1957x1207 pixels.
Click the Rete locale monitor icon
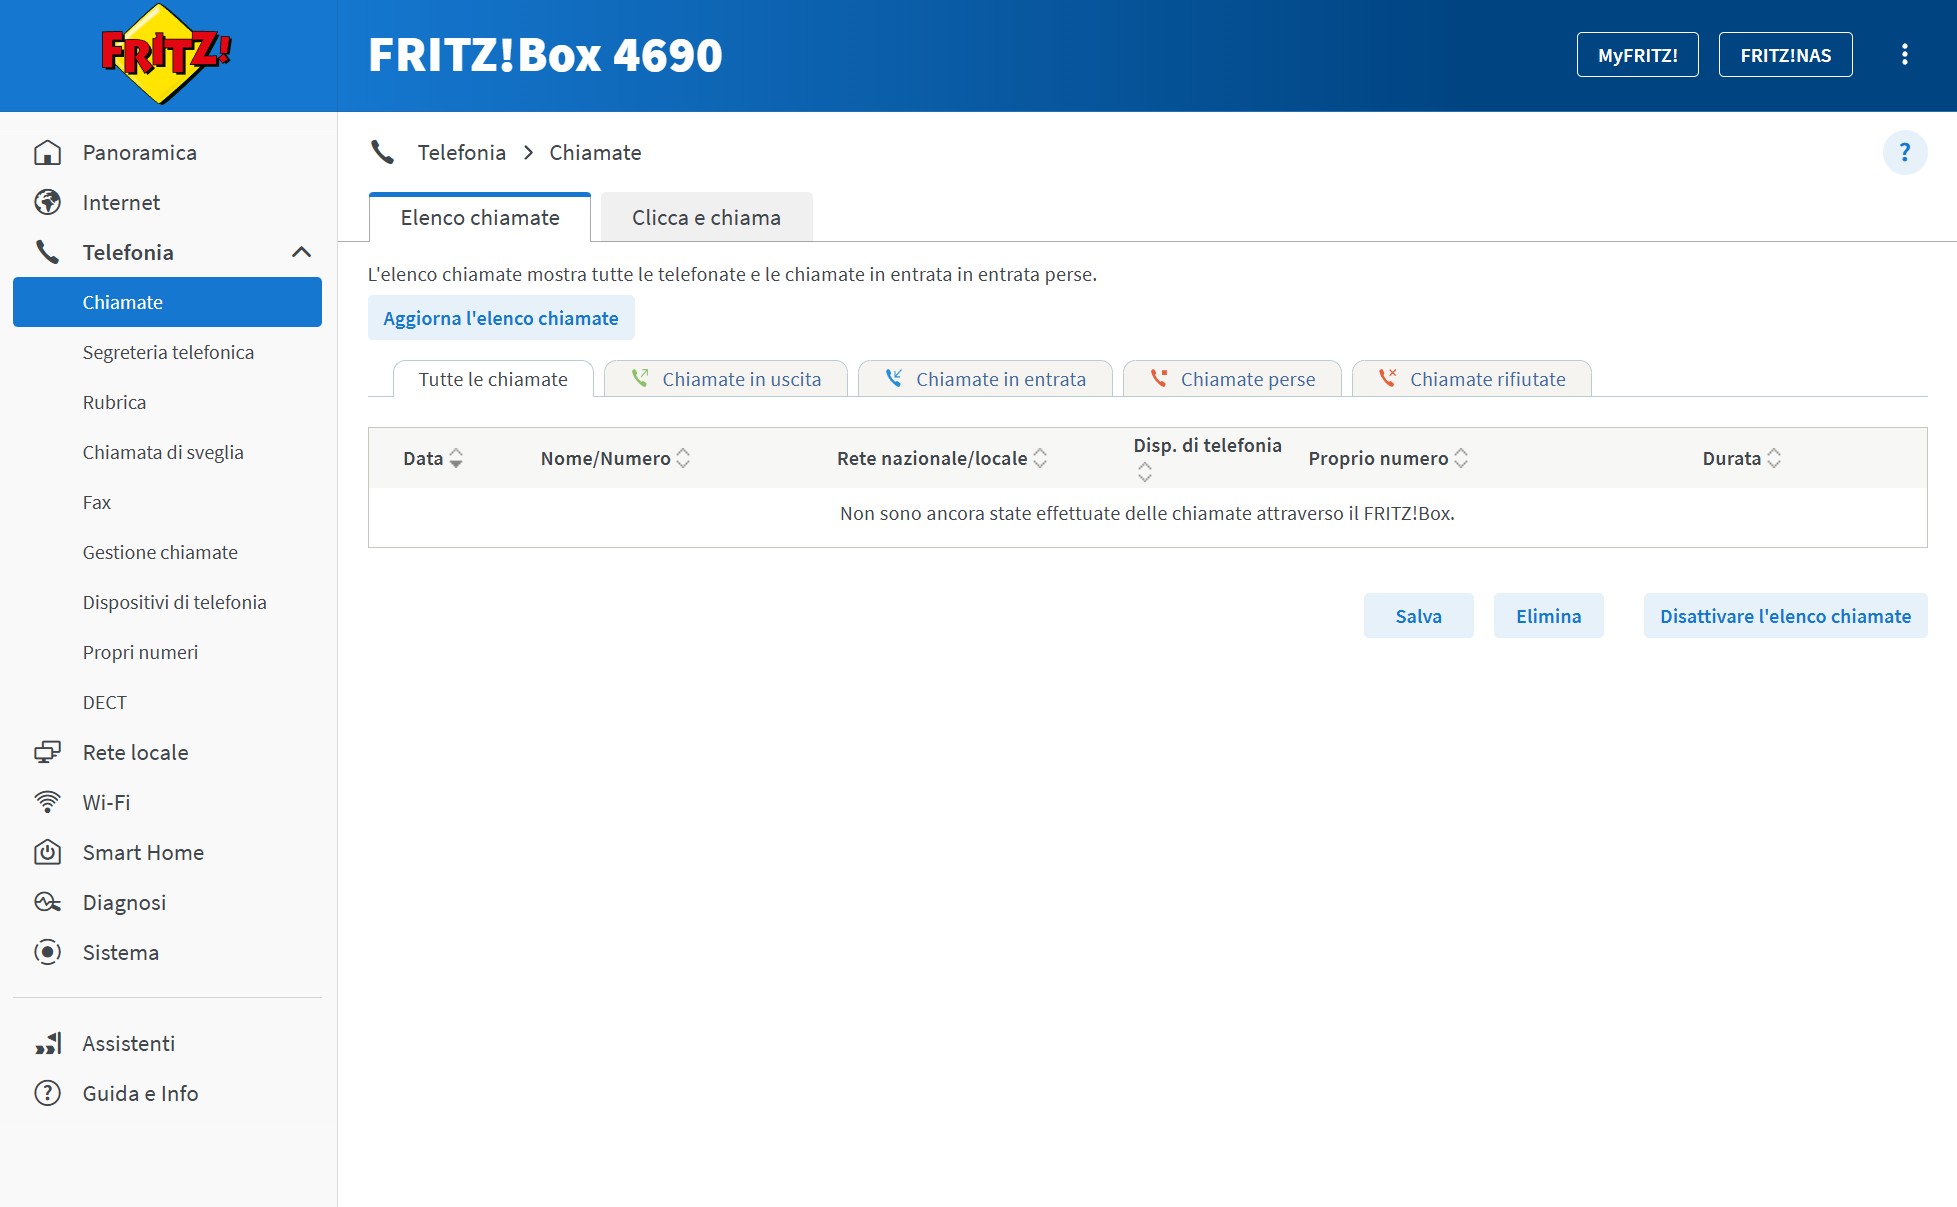point(47,752)
